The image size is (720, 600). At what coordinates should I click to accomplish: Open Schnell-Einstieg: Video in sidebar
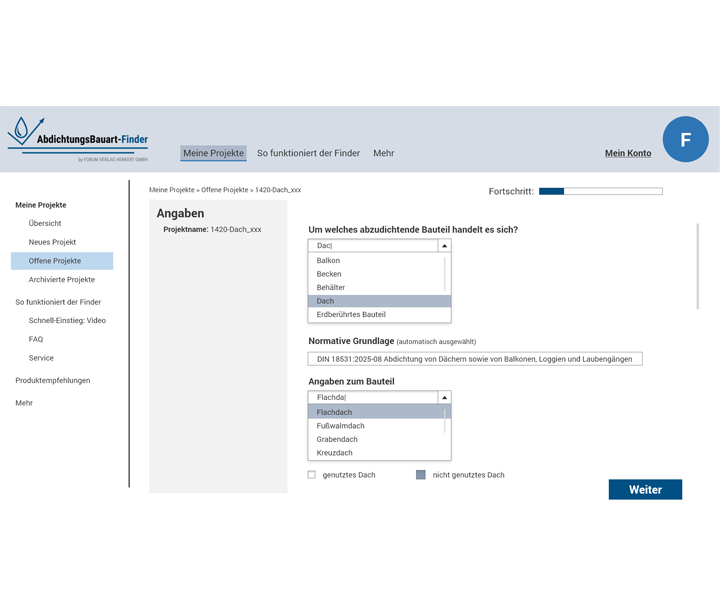(x=67, y=321)
